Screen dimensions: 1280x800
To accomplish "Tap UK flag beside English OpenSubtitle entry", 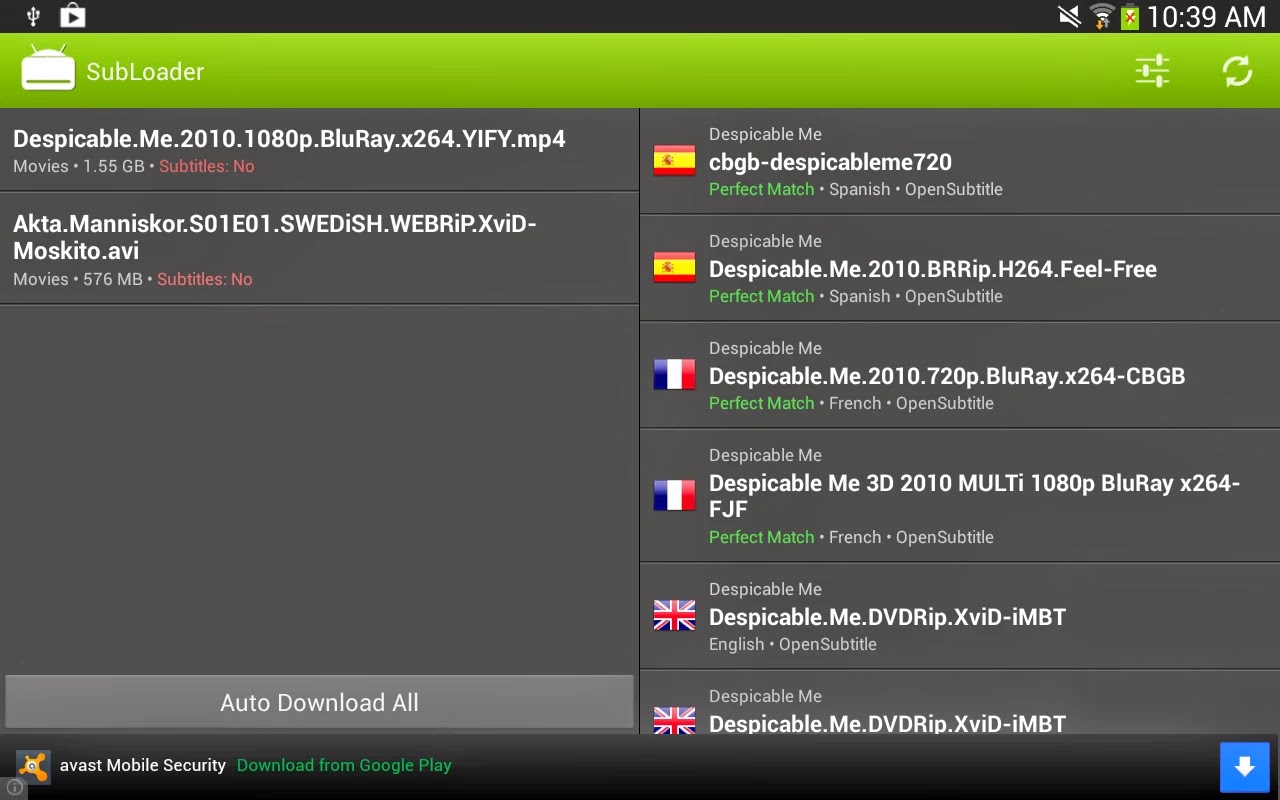I will click(x=674, y=616).
